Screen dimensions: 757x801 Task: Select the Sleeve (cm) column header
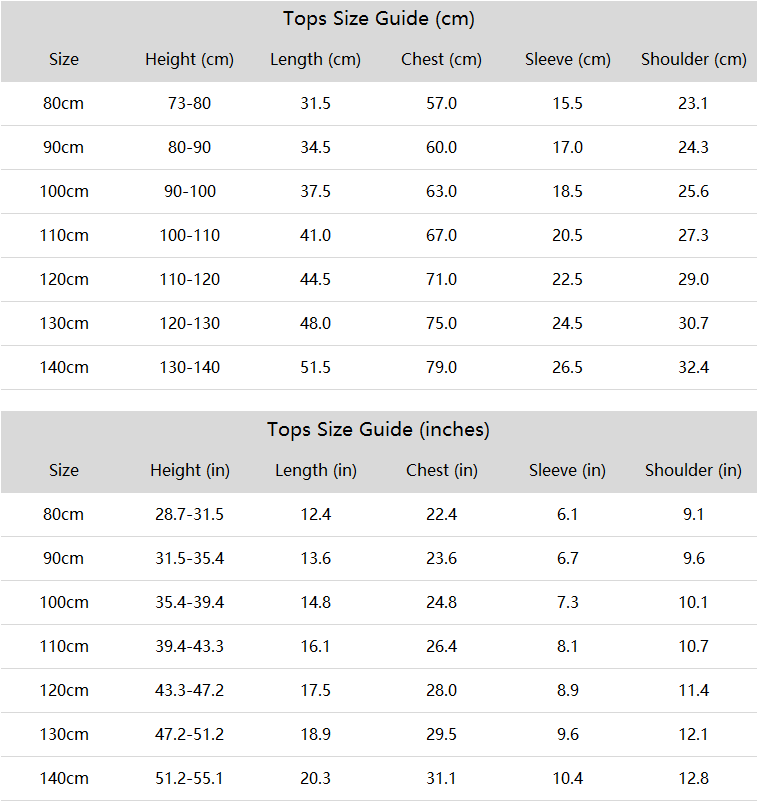click(x=567, y=60)
